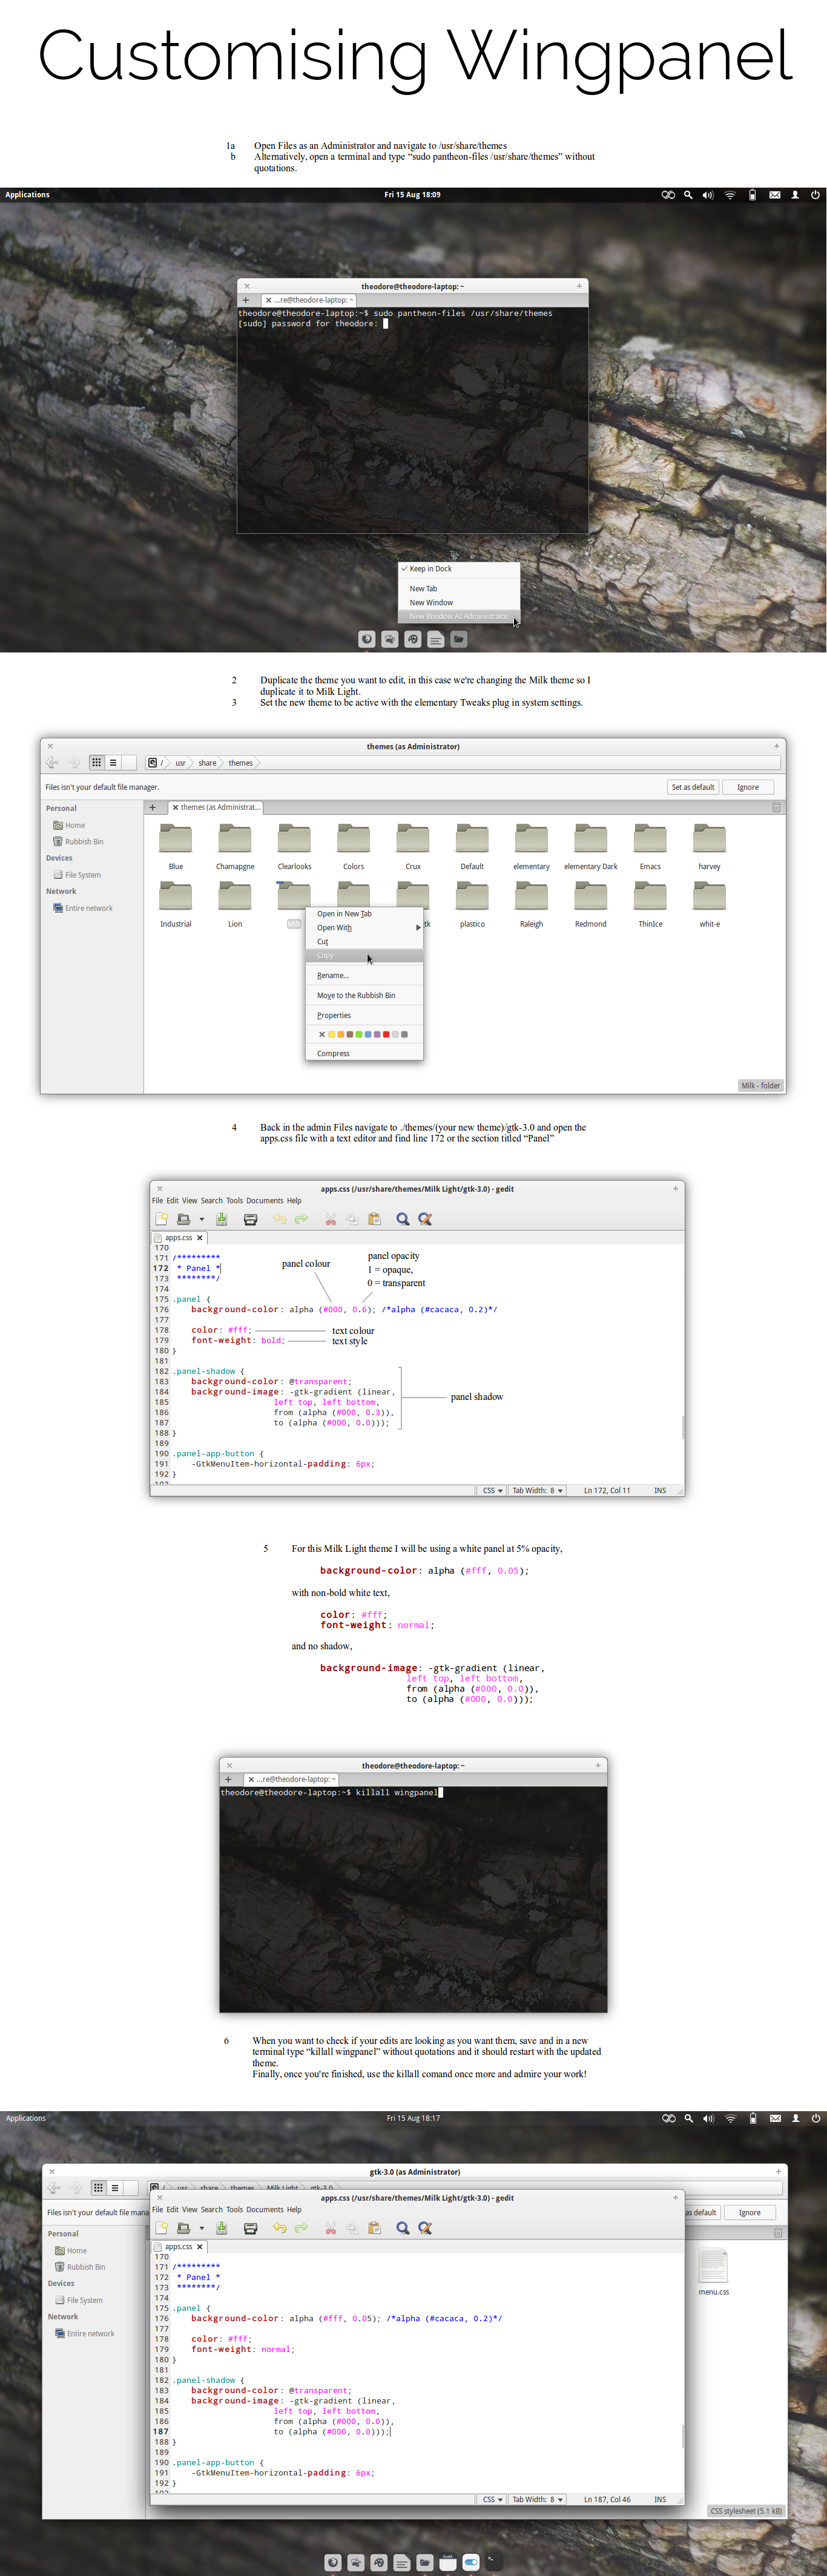Viewport: 827px width, 2576px height.
Task: Pick the red color label in context menu
Action: coord(386,1035)
